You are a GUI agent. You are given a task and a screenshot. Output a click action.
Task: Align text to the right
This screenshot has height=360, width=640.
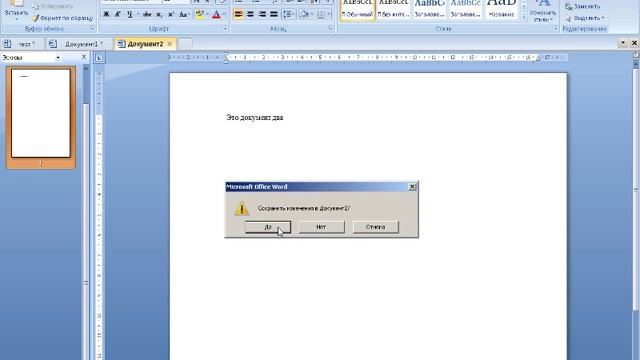point(262,14)
